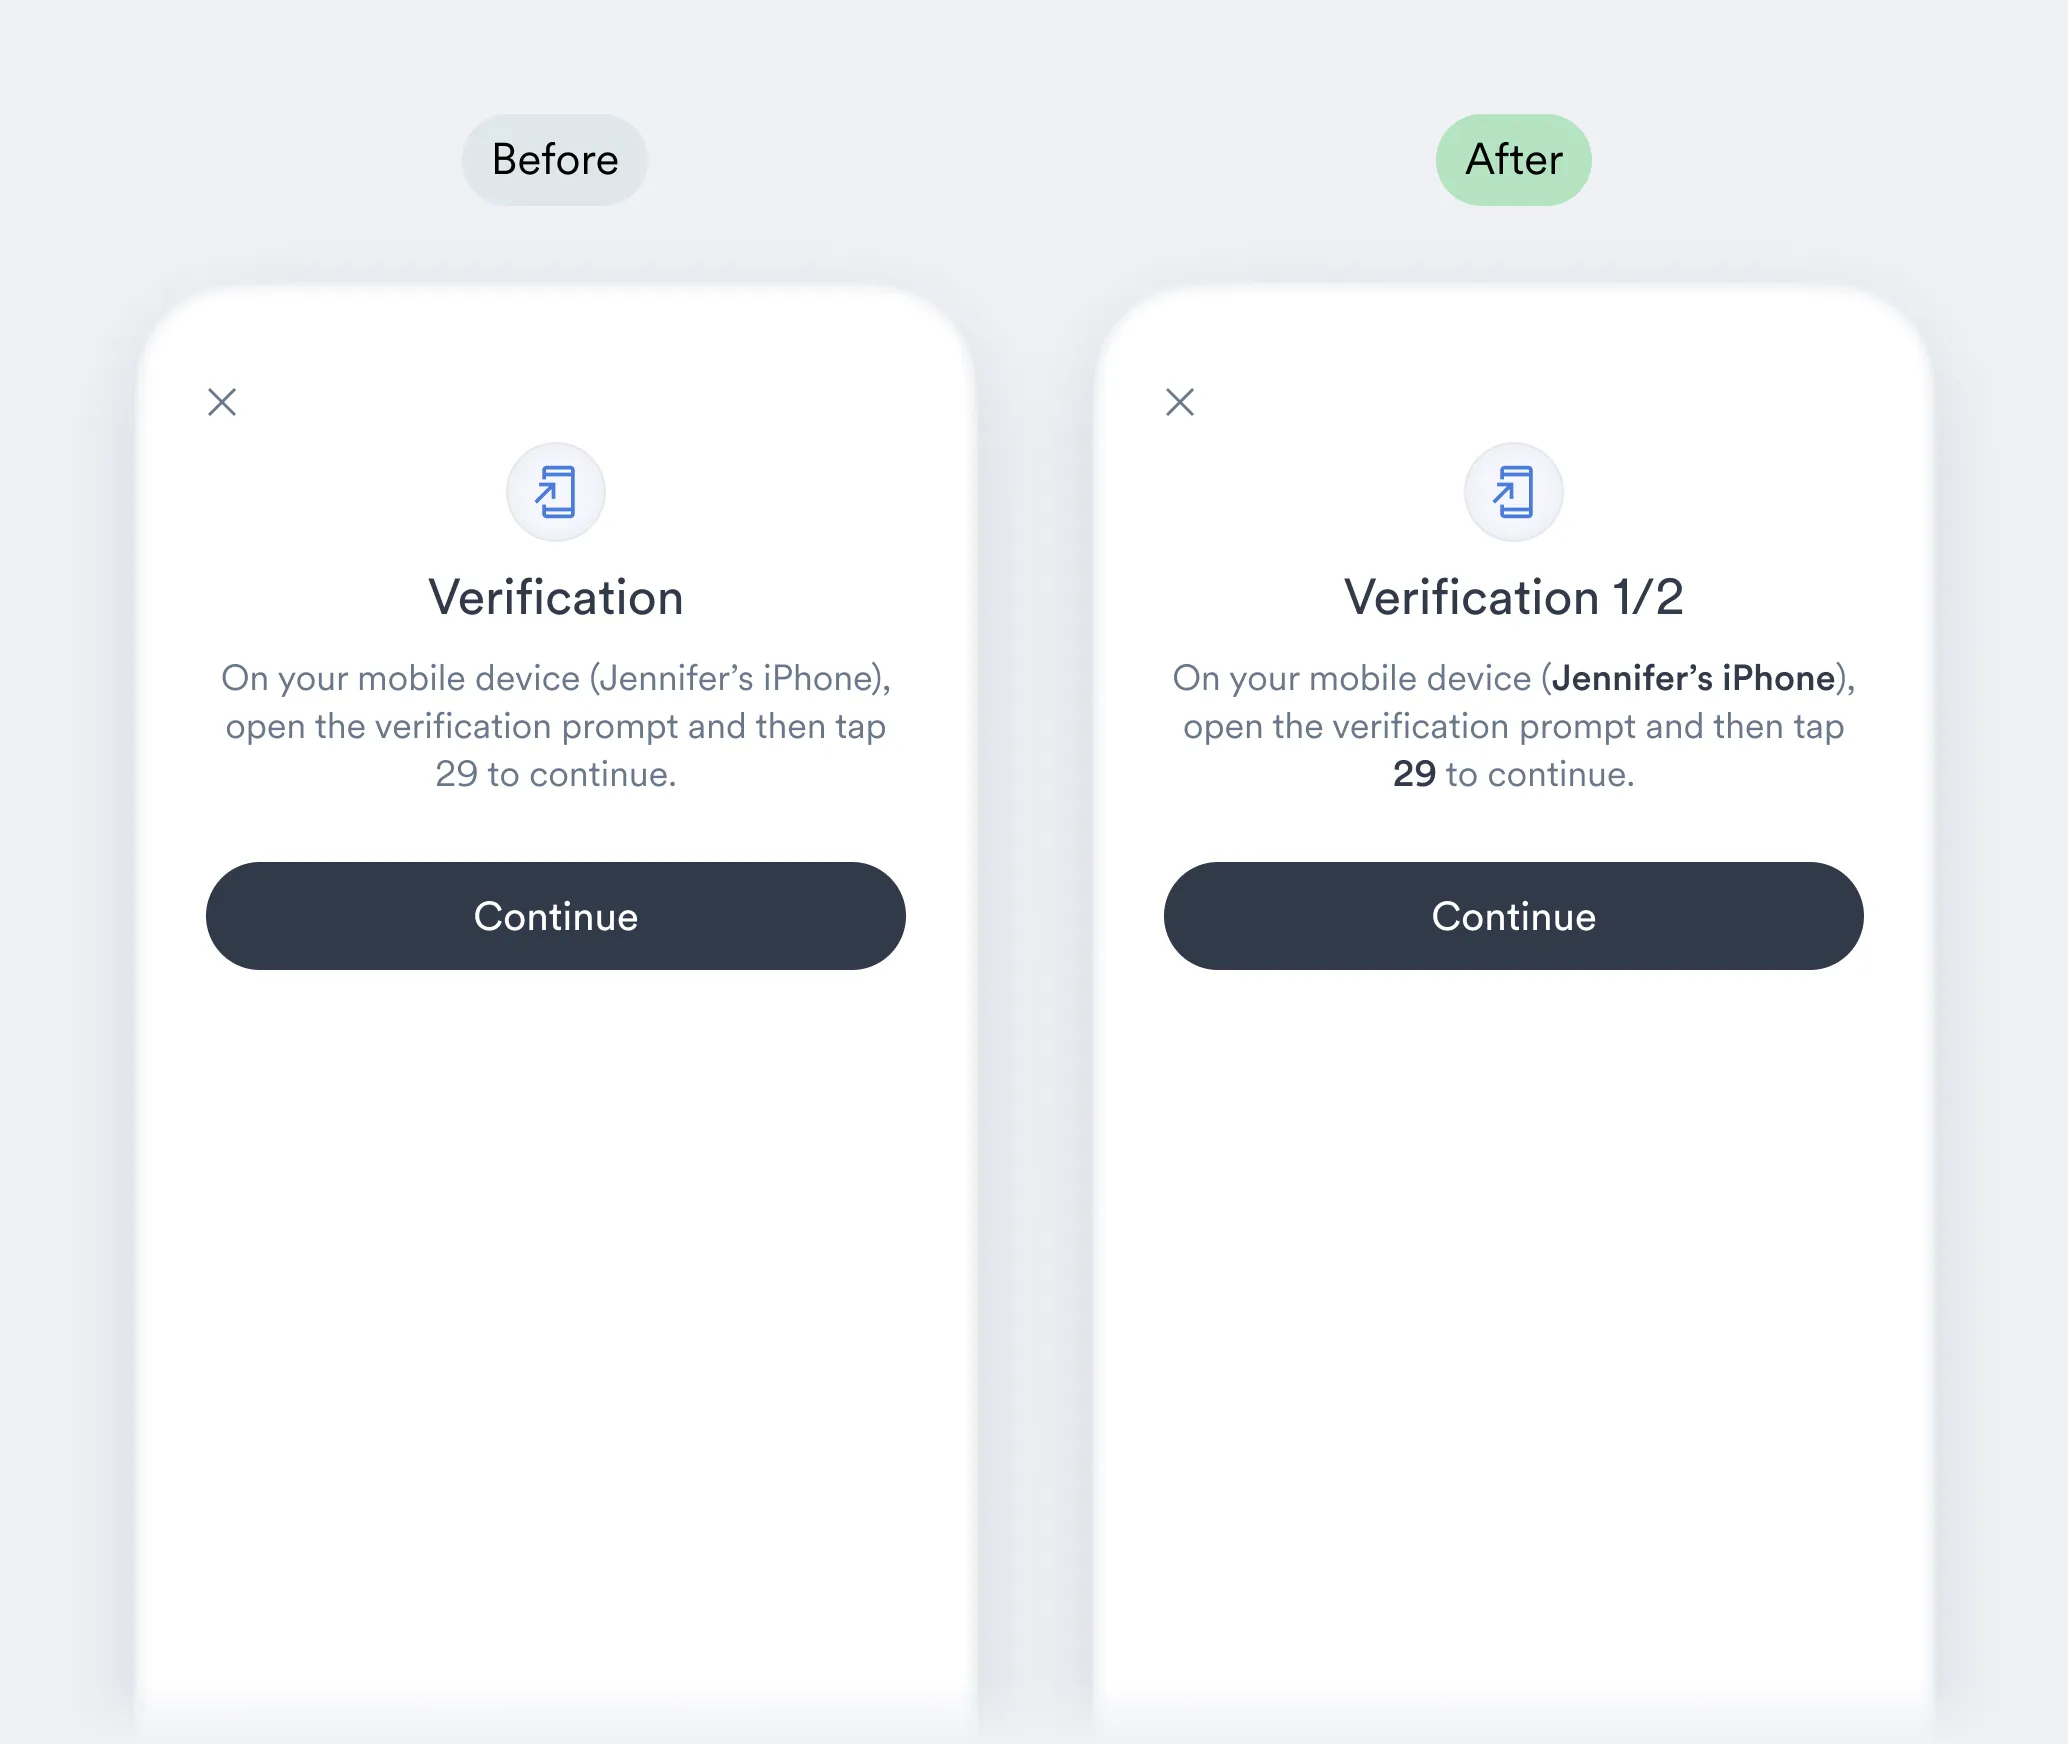Image resolution: width=2068 pixels, height=1744 pixels.
Task: Click the phone icon in Before panel
Action: [556, 492]
